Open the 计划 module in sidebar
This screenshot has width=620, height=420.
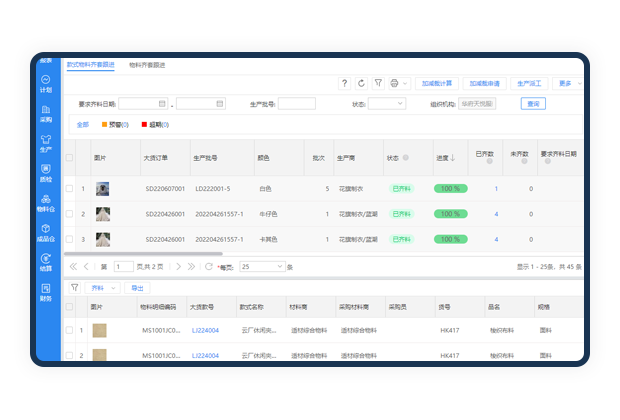pyautogui.click(x=46, y=83)
